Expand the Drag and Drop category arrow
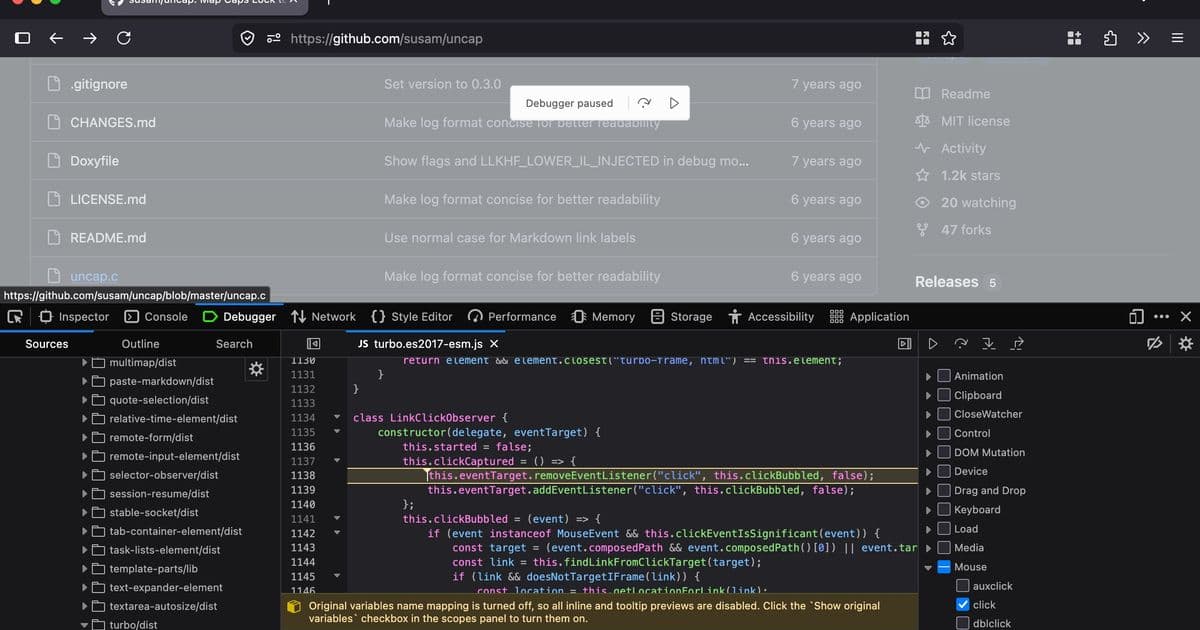 coord(929,490)
